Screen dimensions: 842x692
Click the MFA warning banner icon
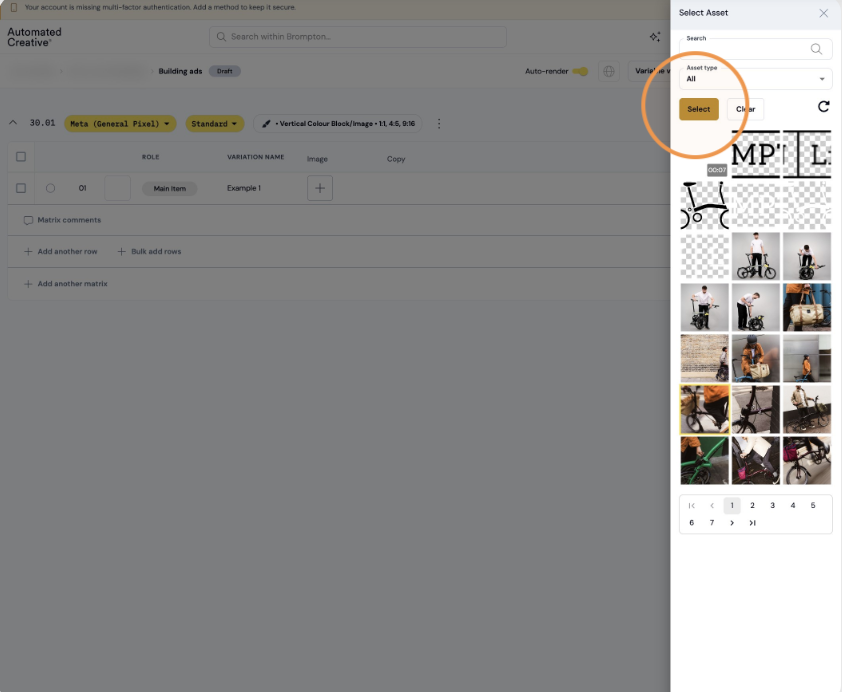click(x=14, y=8)
